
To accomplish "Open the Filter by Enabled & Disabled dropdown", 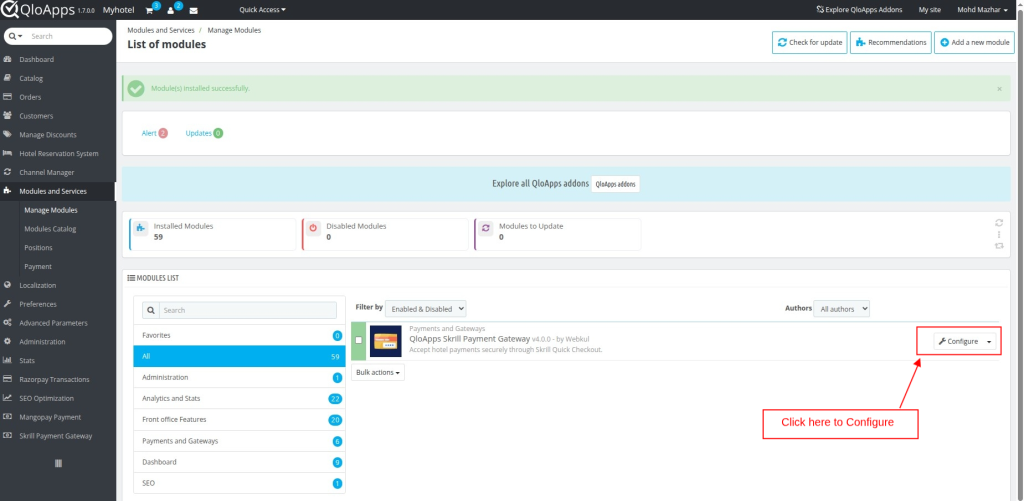I will pyautogui.click(x=425, y=309).
